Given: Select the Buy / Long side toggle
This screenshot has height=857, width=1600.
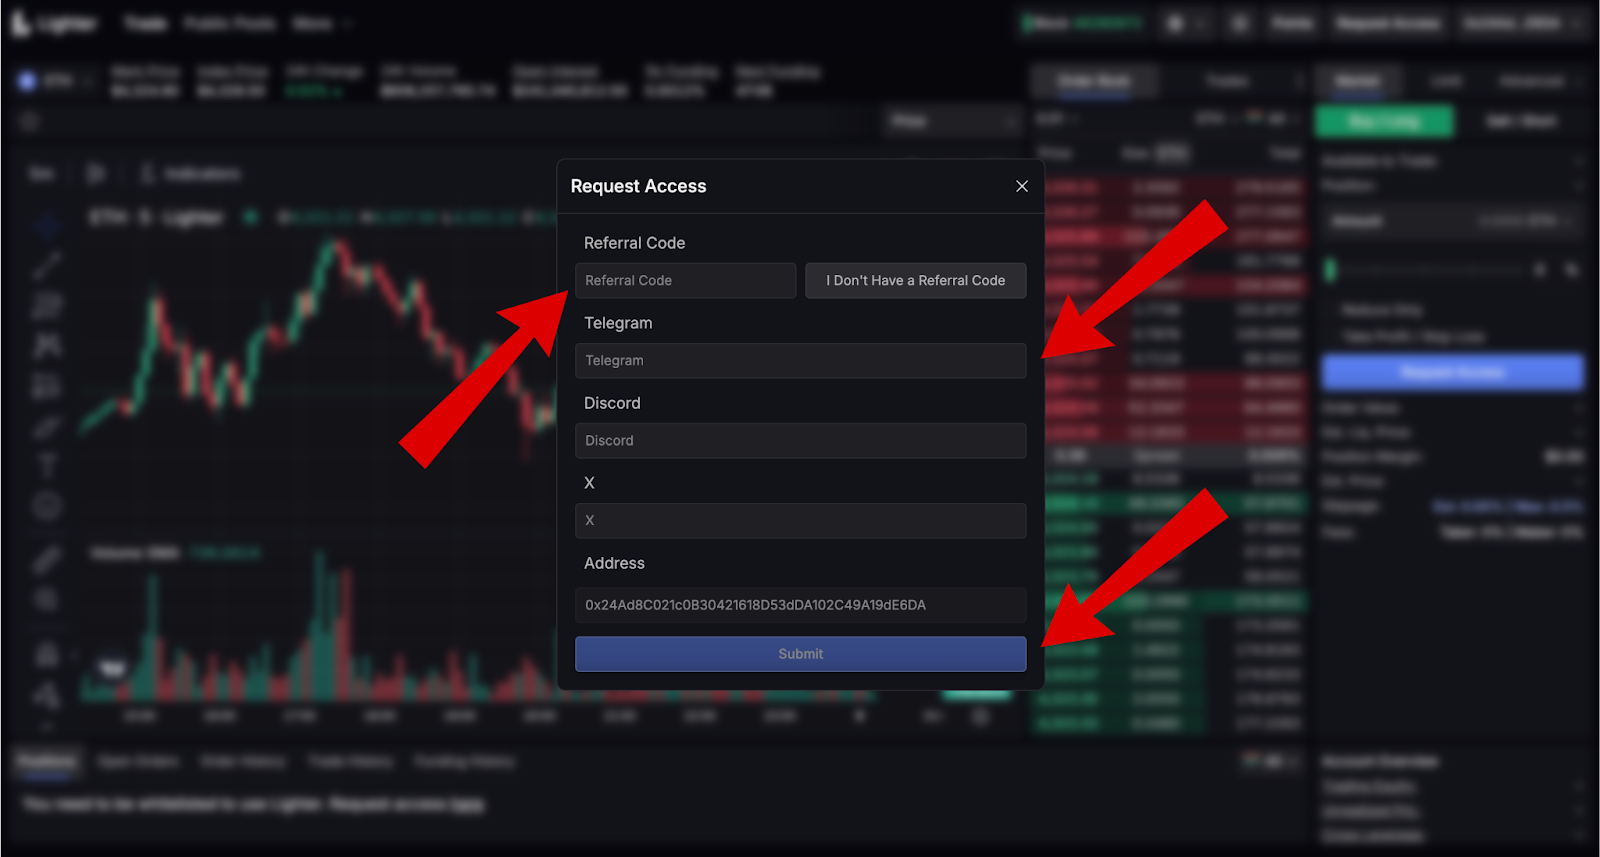Looking at the screenshot, I should coord(1383,121).
